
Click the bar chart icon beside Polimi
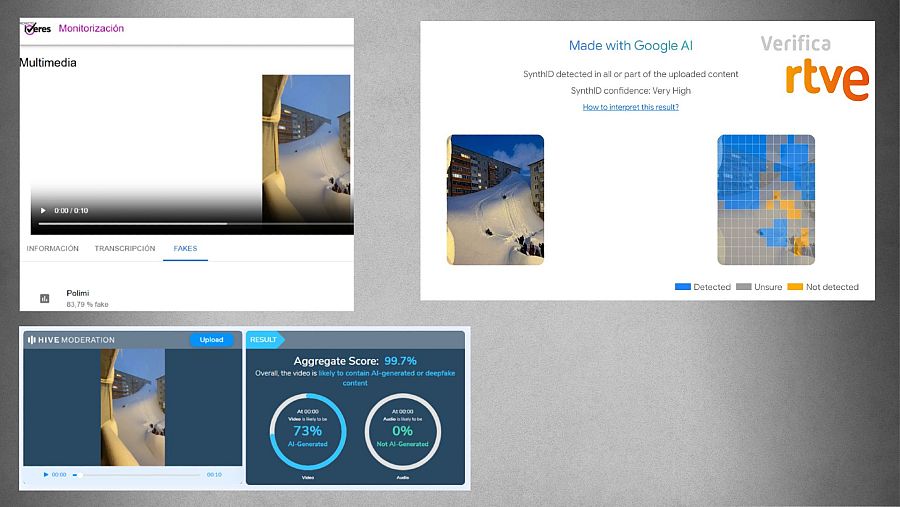click(44, 298)
